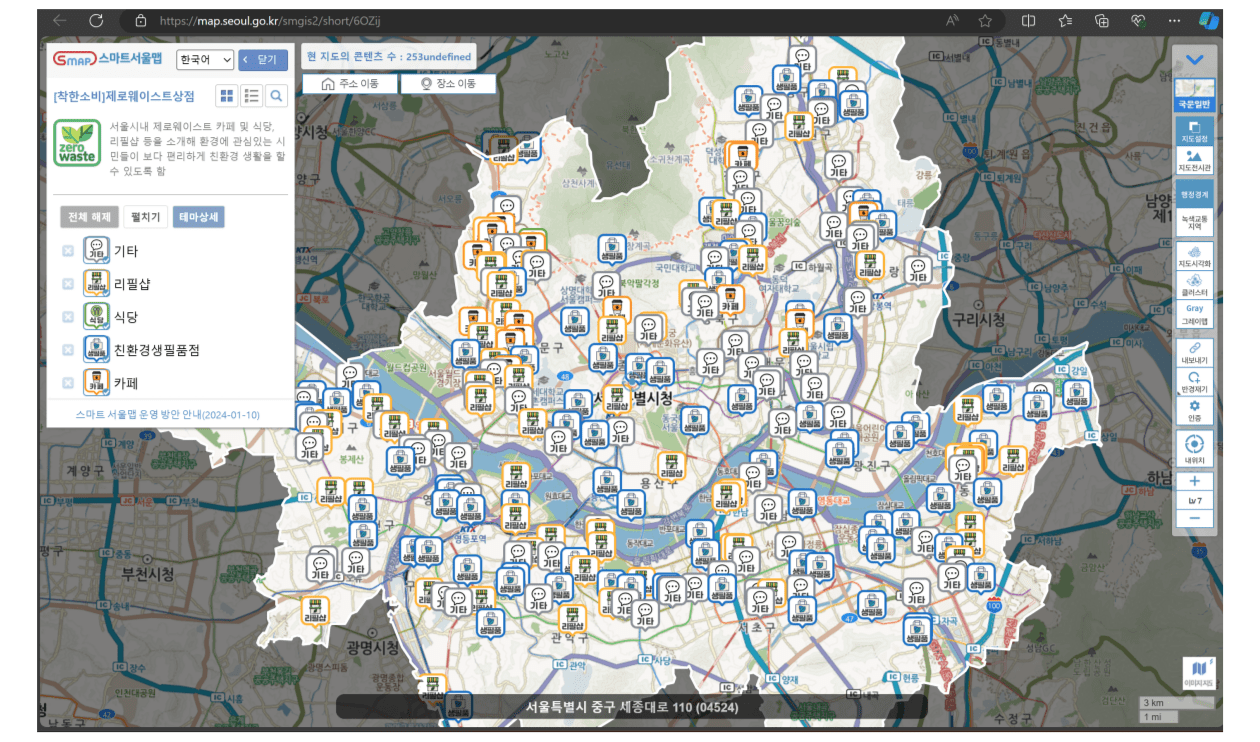The height and width of the screenshot is (742, 1260).
Task: Zoom out with the minus button
Action: pyautogui.click(x=1194, y=518)
